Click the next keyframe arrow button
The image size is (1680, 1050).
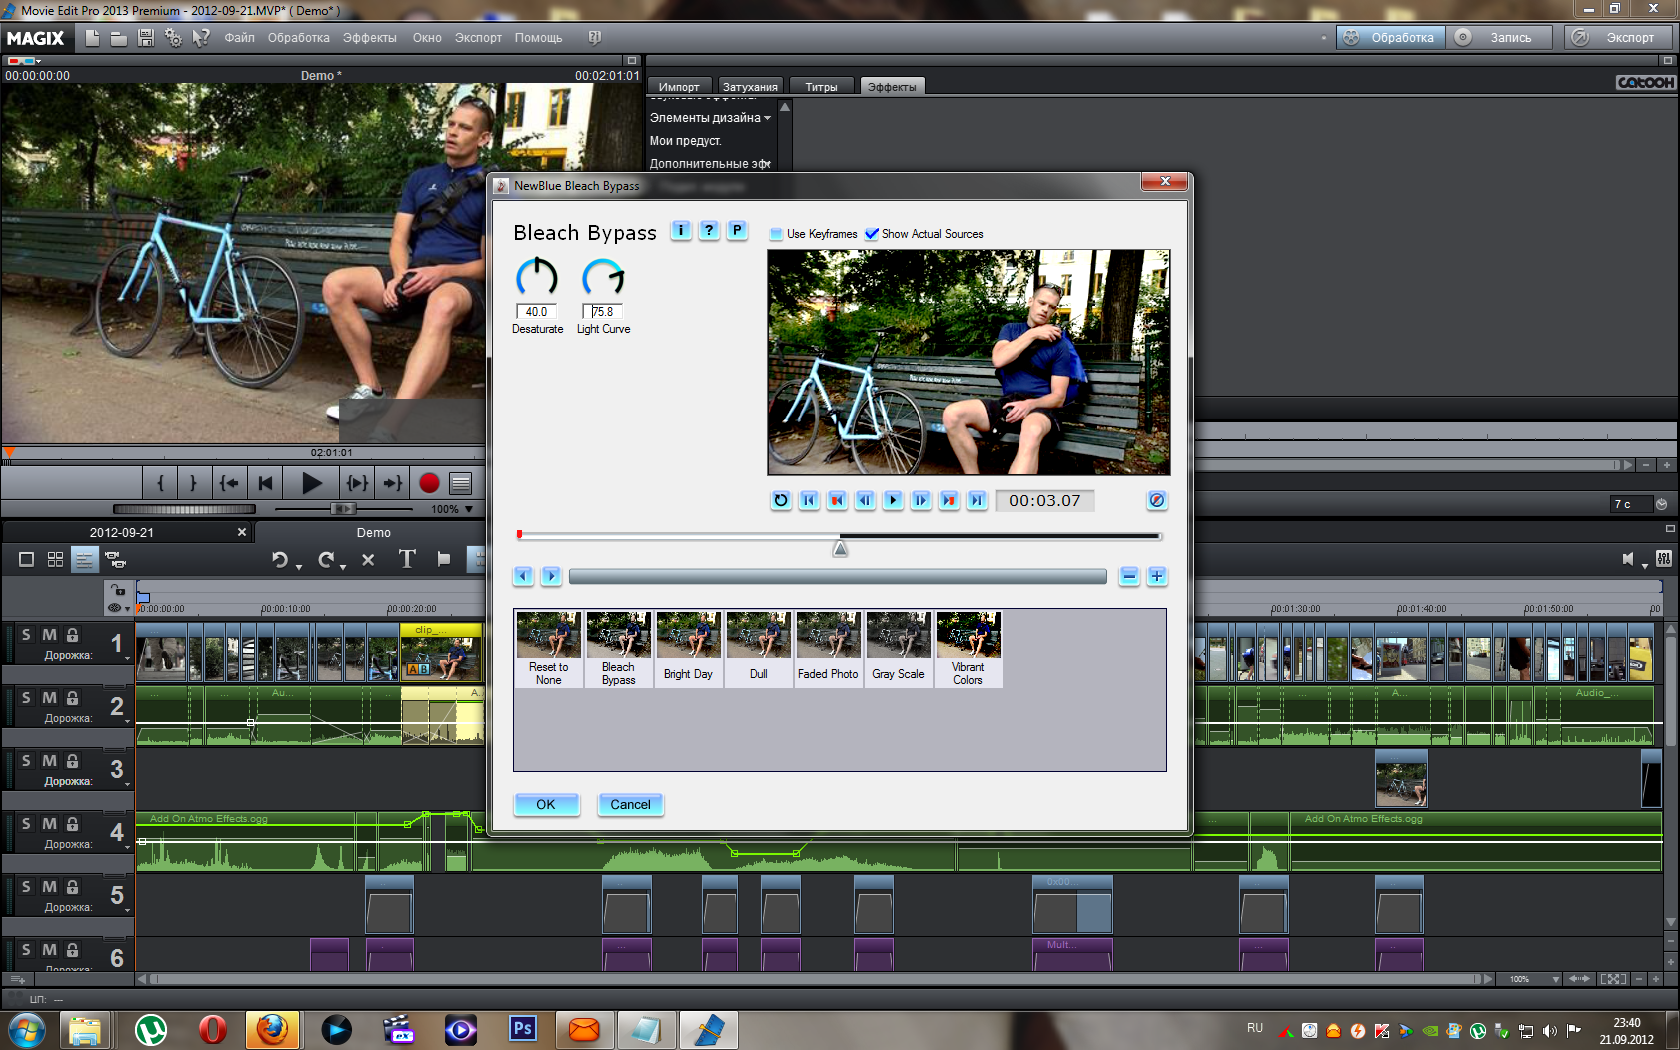click(551, 576)
